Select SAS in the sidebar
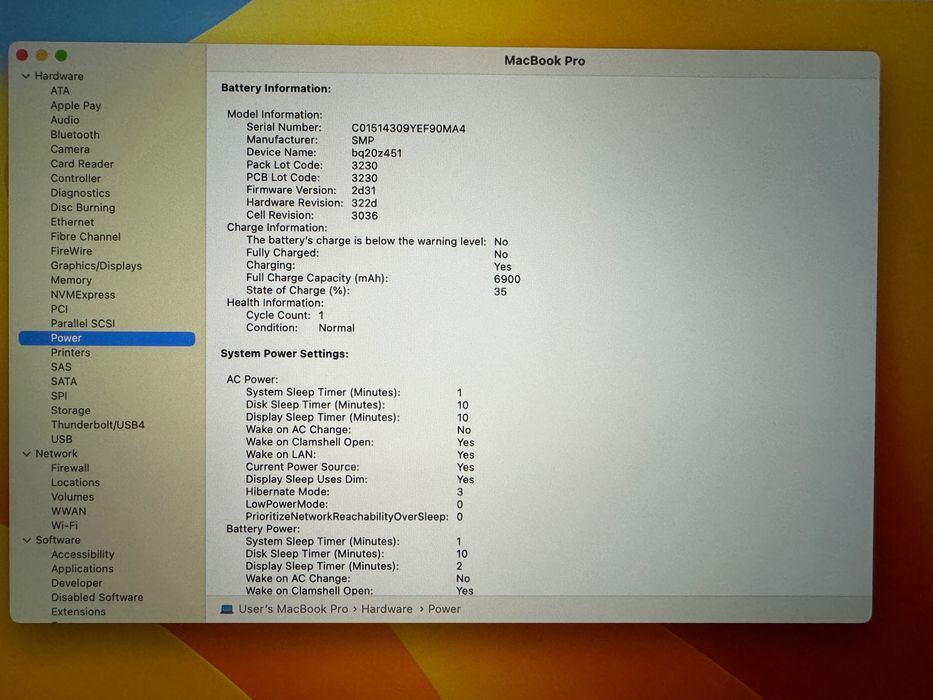933x700 pixels. tap(61, 367)
